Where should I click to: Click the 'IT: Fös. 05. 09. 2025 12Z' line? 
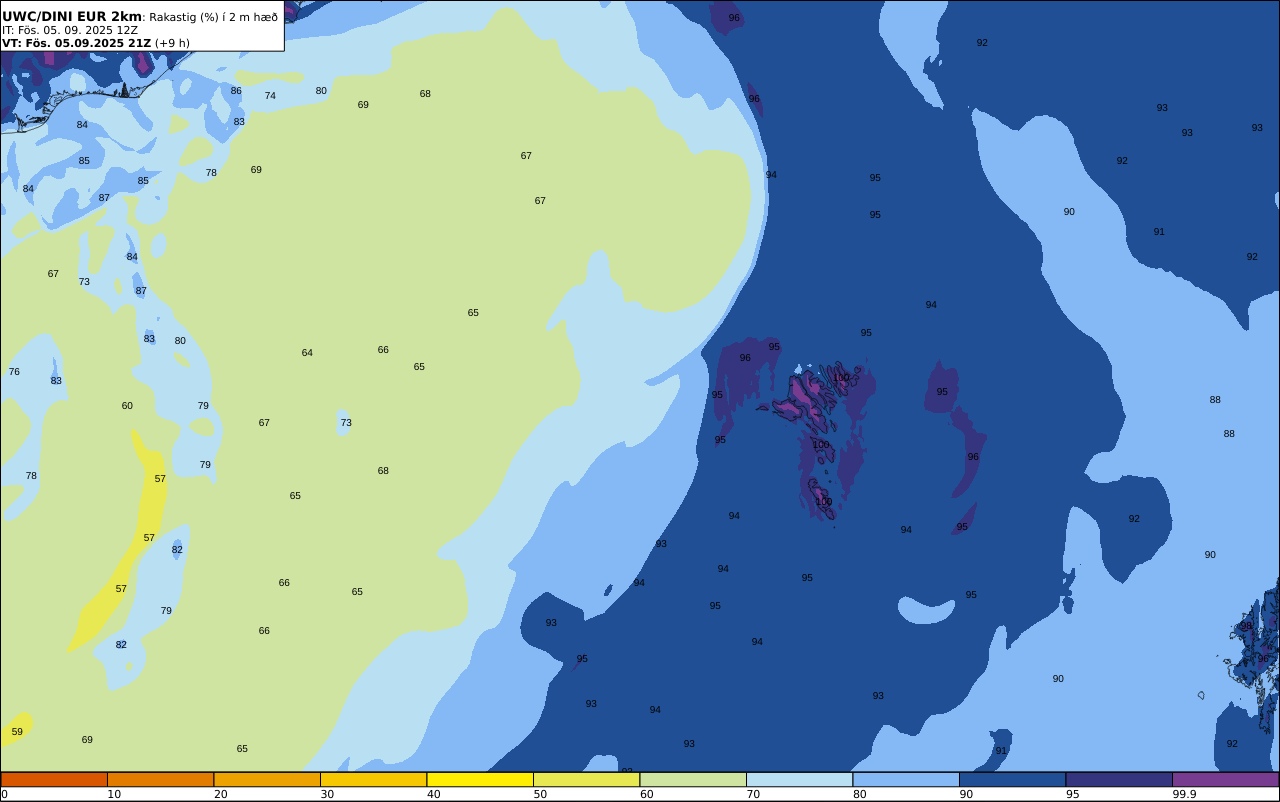[x=70, y=30]
